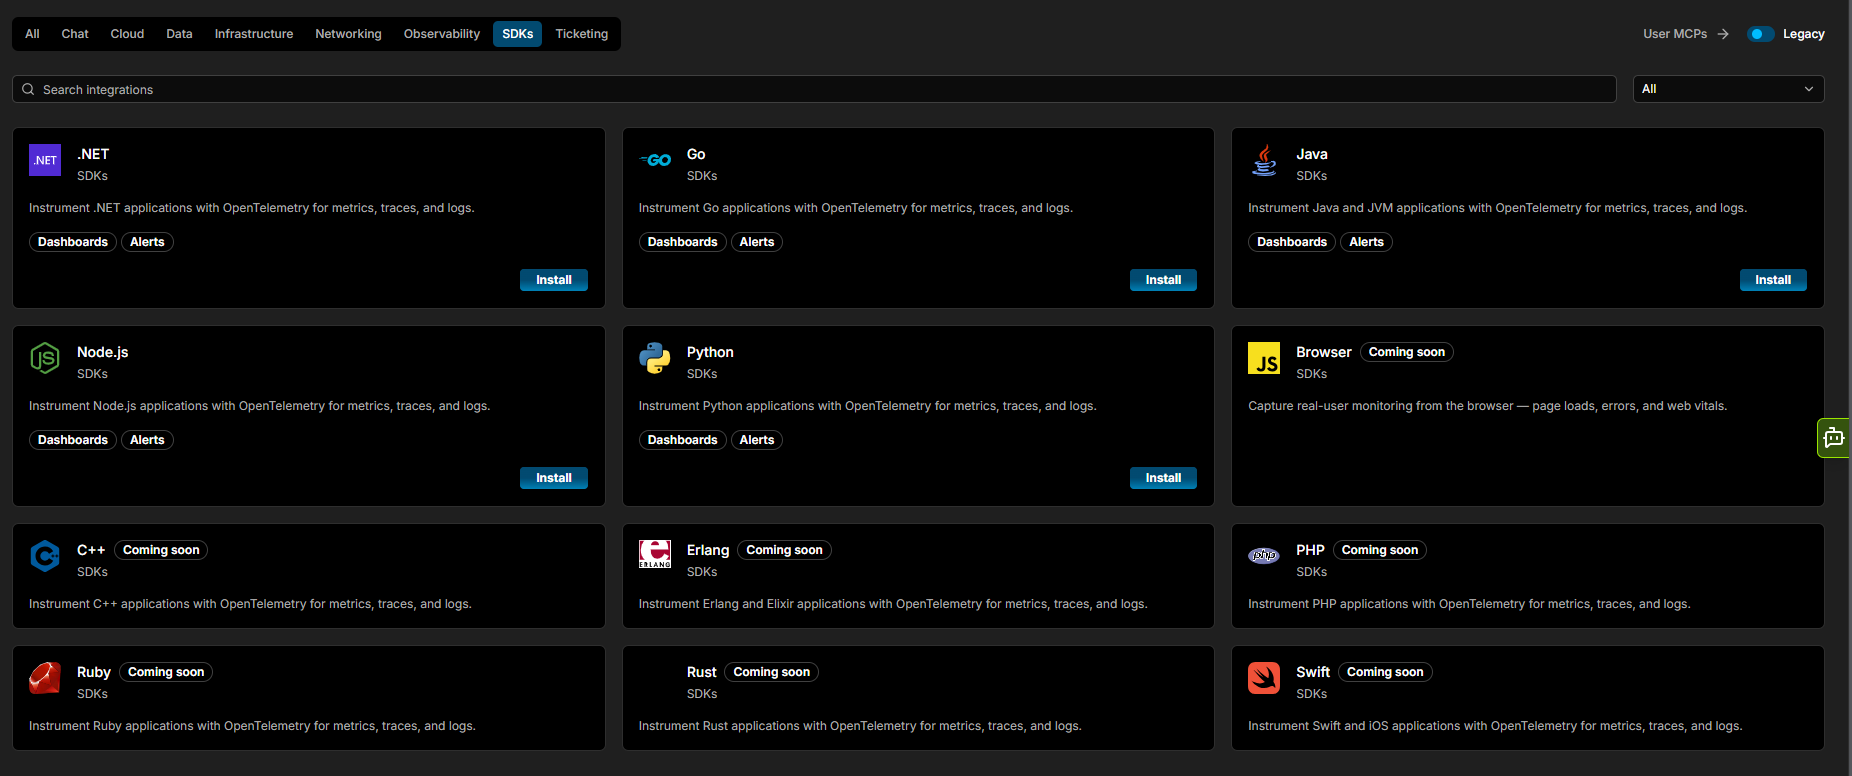The height and width of the screenshot is (776, 1852).
Task: Click the Go card Alerts tag
Action: pyautogui.click(x=757, y=242)
